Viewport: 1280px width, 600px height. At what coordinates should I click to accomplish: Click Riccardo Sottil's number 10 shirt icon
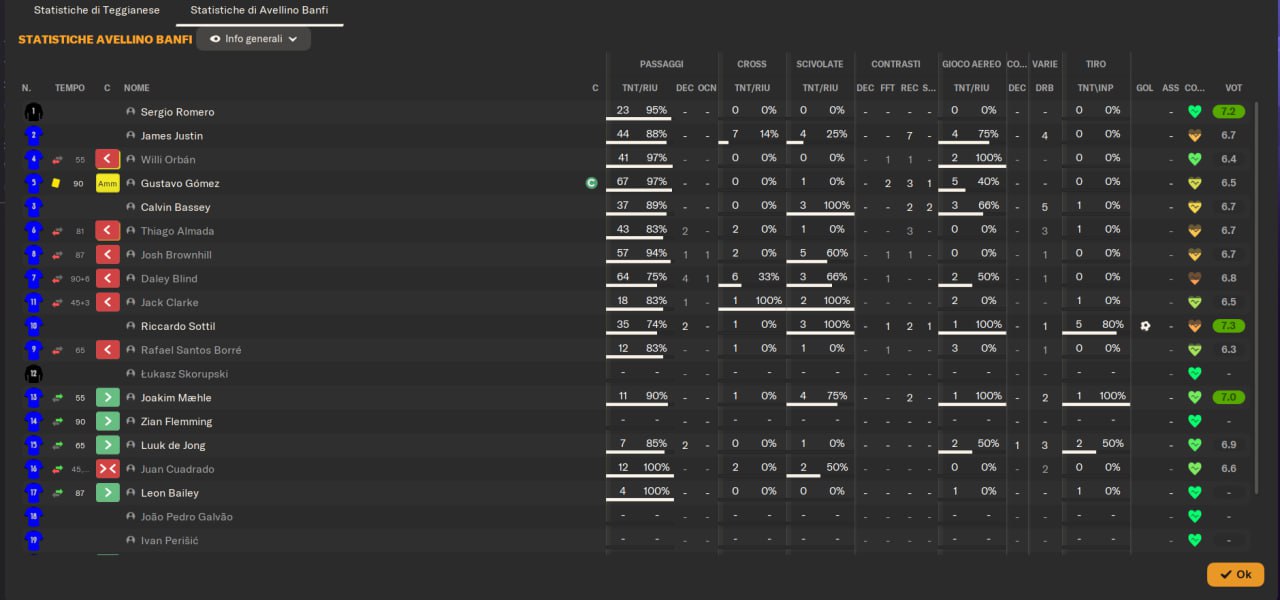coord(33,326)
